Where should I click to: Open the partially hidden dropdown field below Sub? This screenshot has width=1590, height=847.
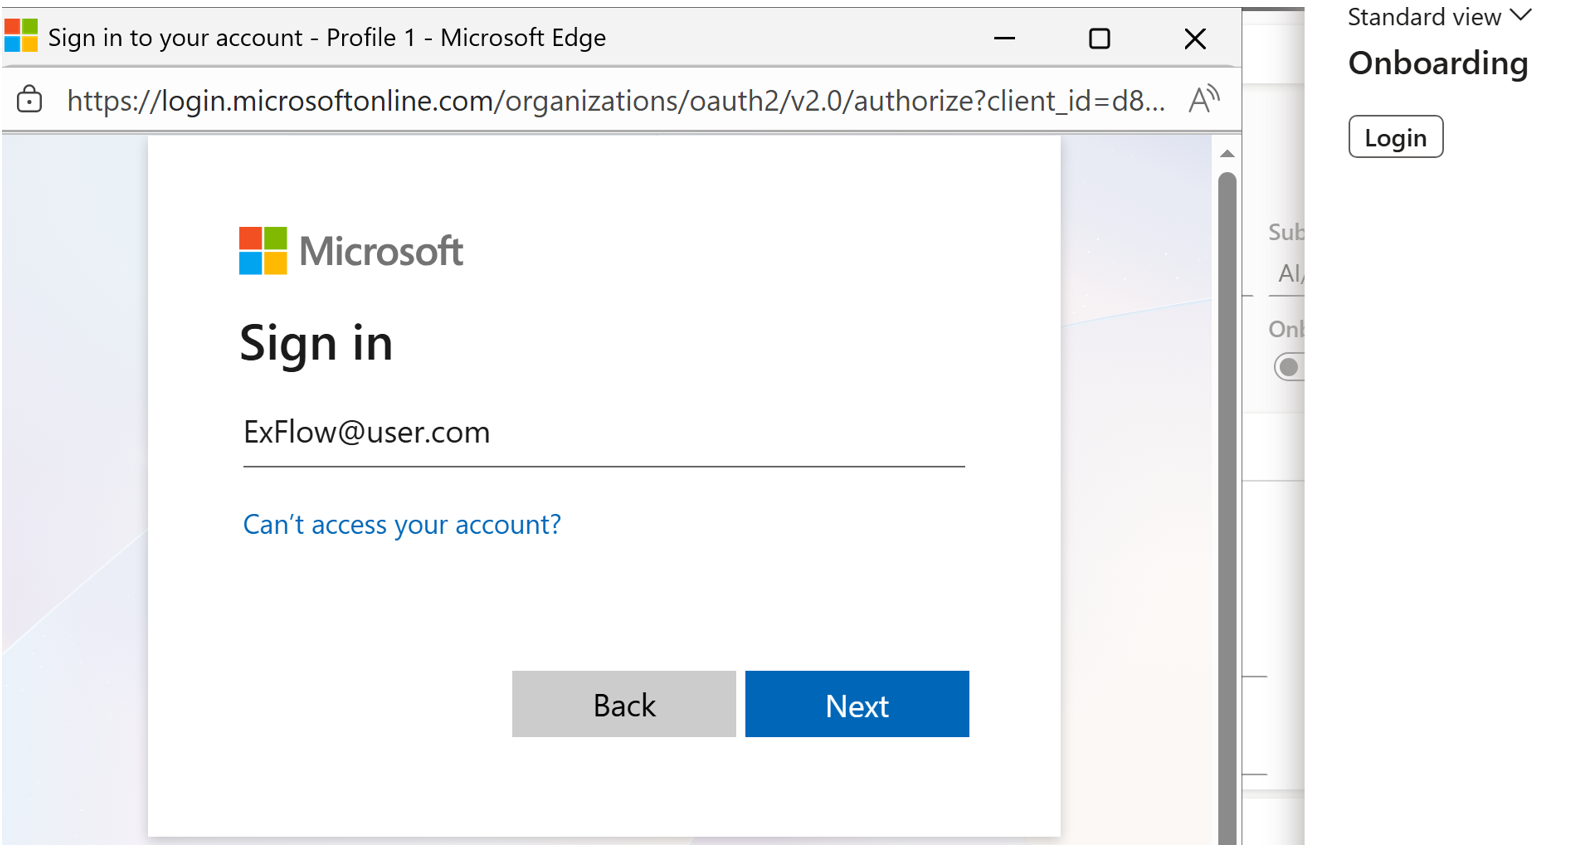[1289, 274]
